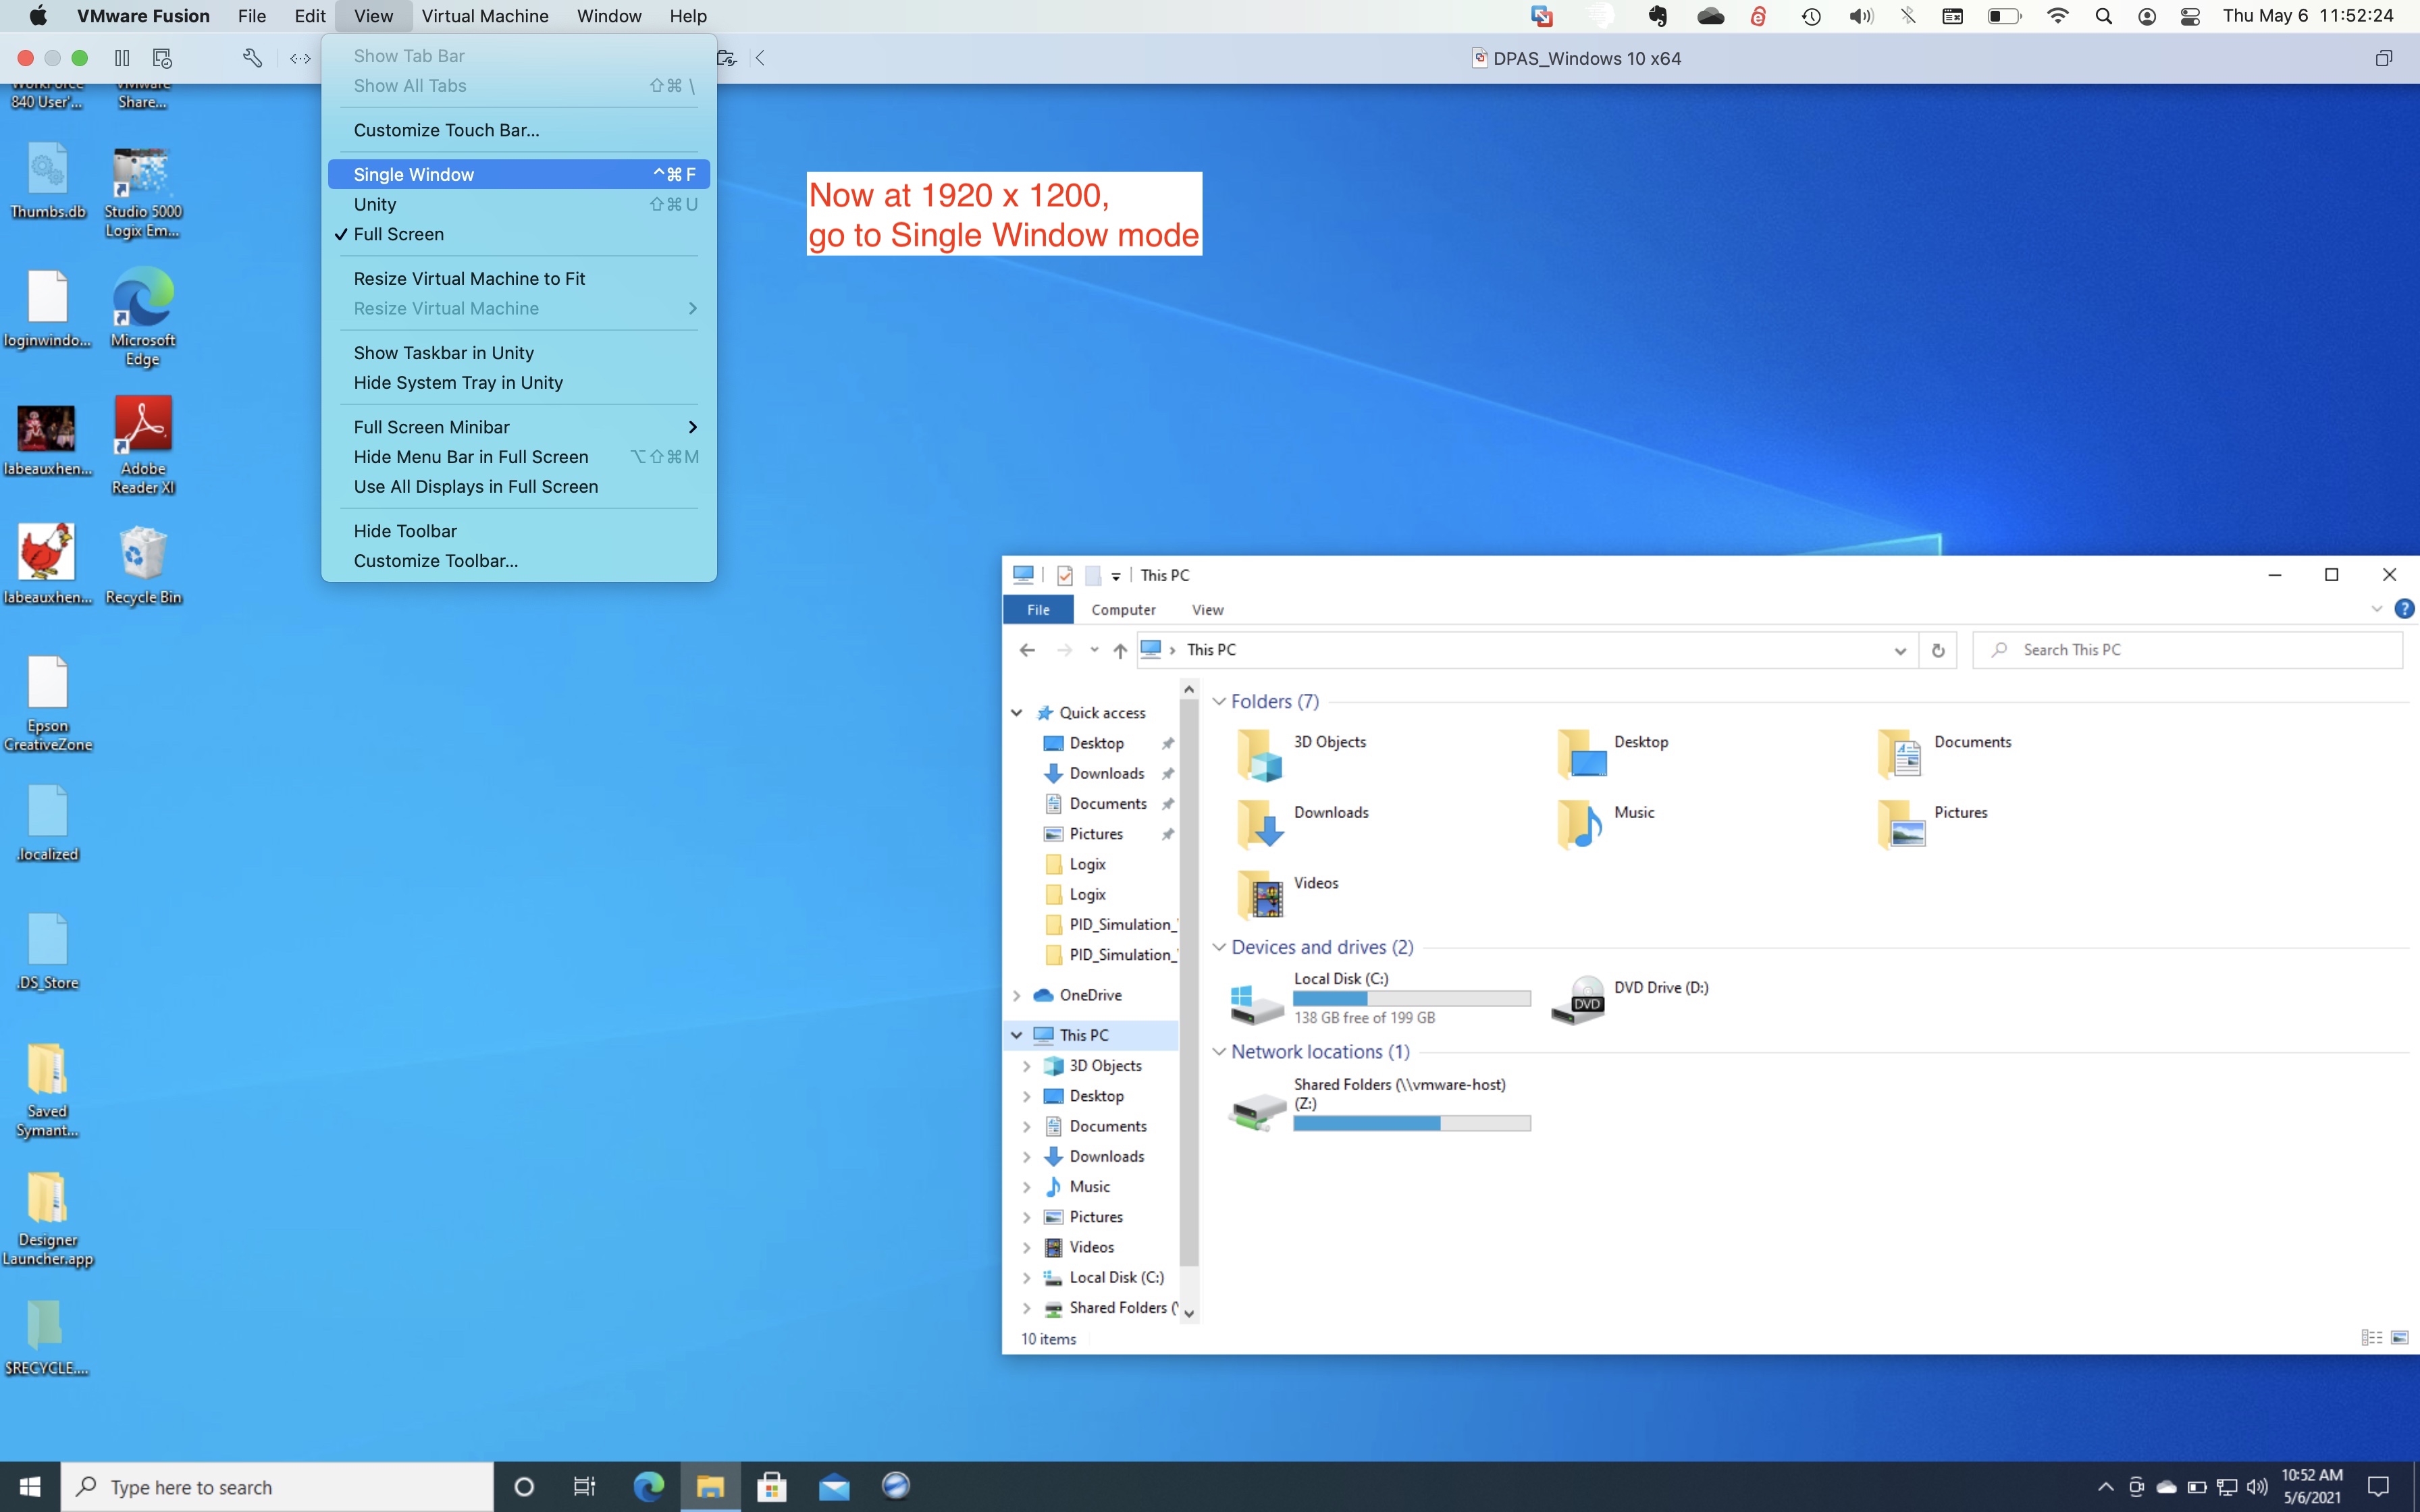Expand OneDrive in the navigation tree
The image size is (2420, 1512).
pyautogui.click(x=1016, y=995)
